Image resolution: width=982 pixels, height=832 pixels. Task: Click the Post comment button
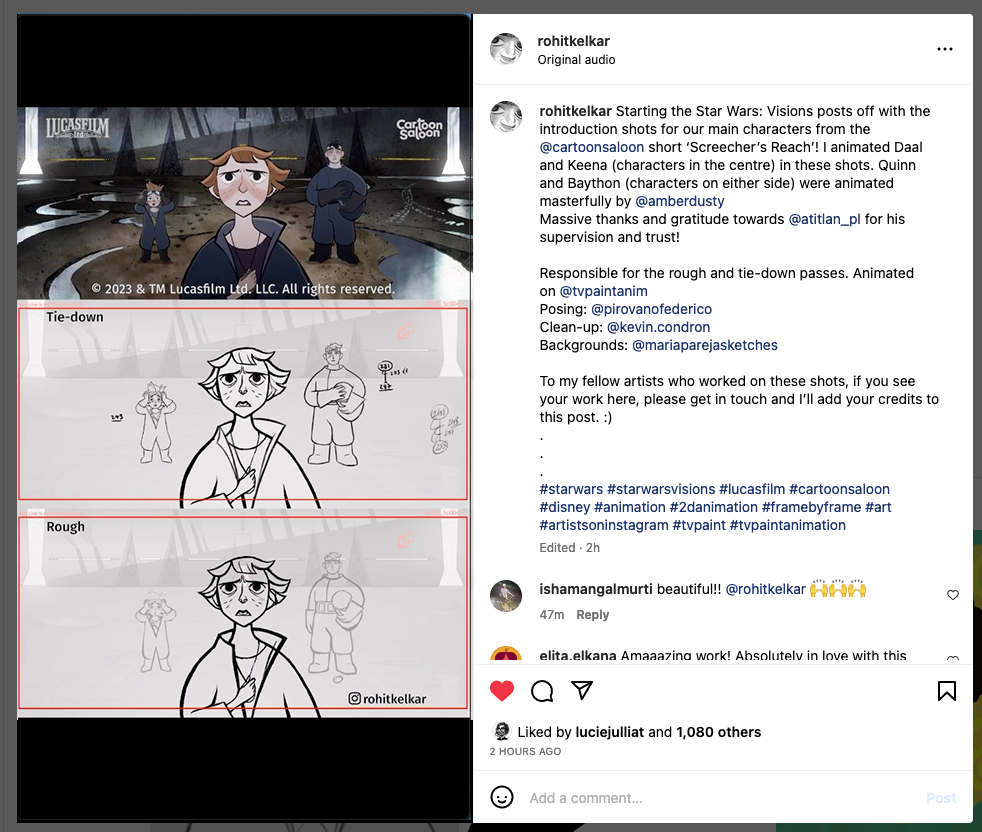click(941, 798)
